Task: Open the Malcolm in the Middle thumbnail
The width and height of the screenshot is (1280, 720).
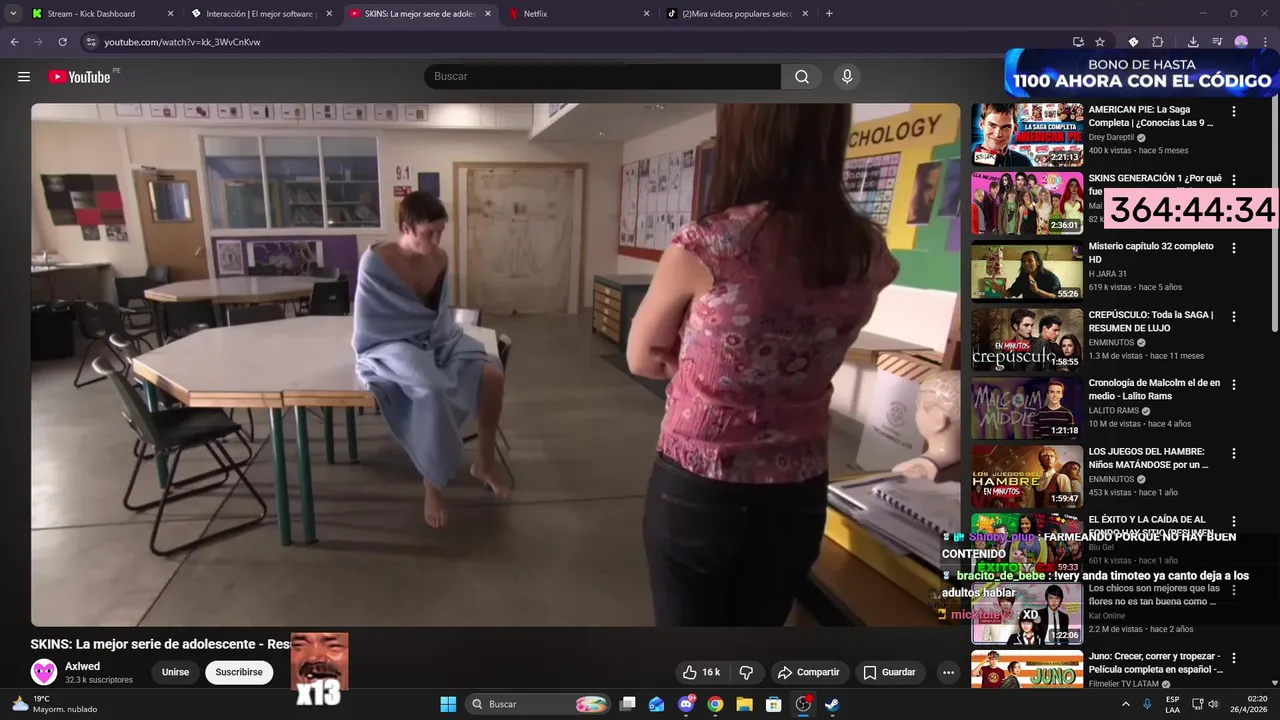Action: click(1027, 407)
